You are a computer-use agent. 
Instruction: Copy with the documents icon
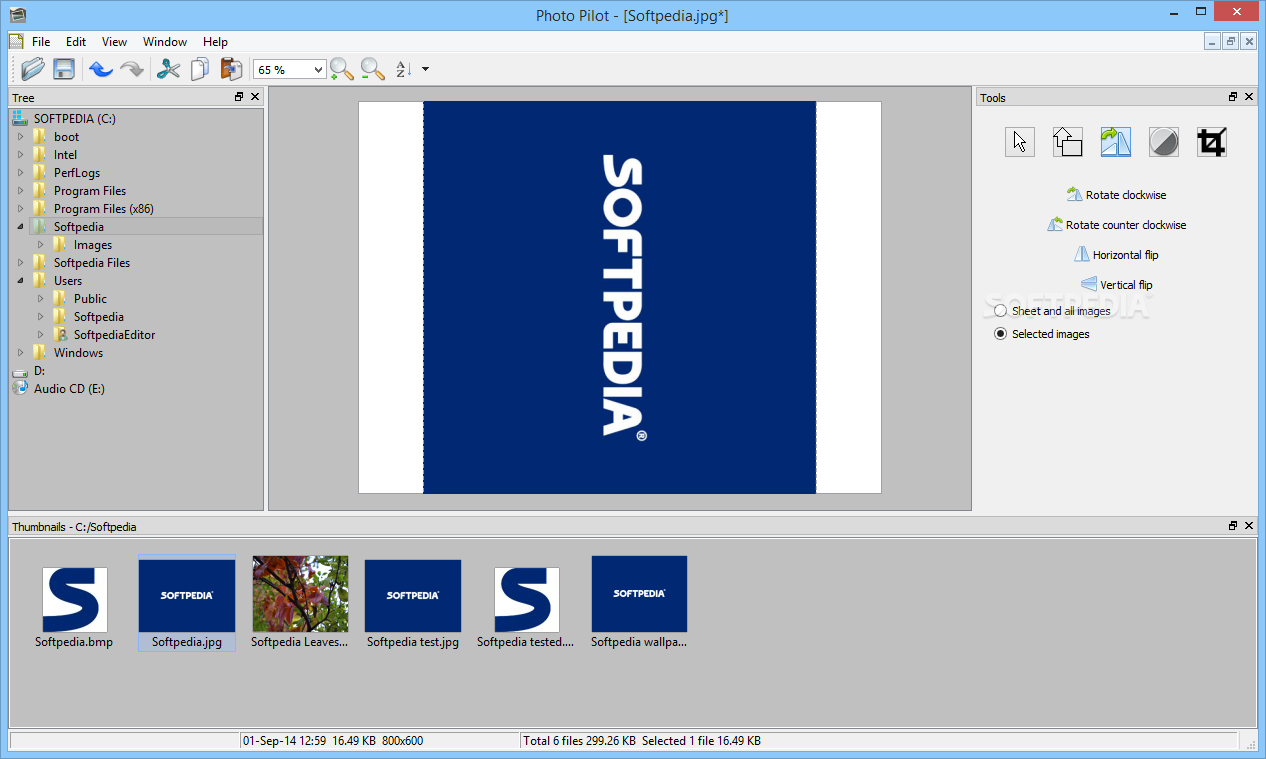pyautogui.click(x=200, y=69)
